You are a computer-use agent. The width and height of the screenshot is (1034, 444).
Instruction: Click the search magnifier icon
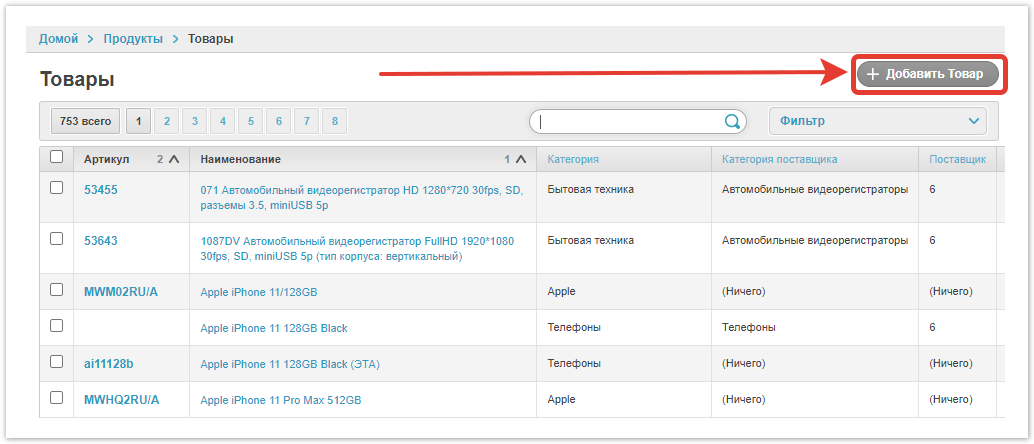pos(732,122)
